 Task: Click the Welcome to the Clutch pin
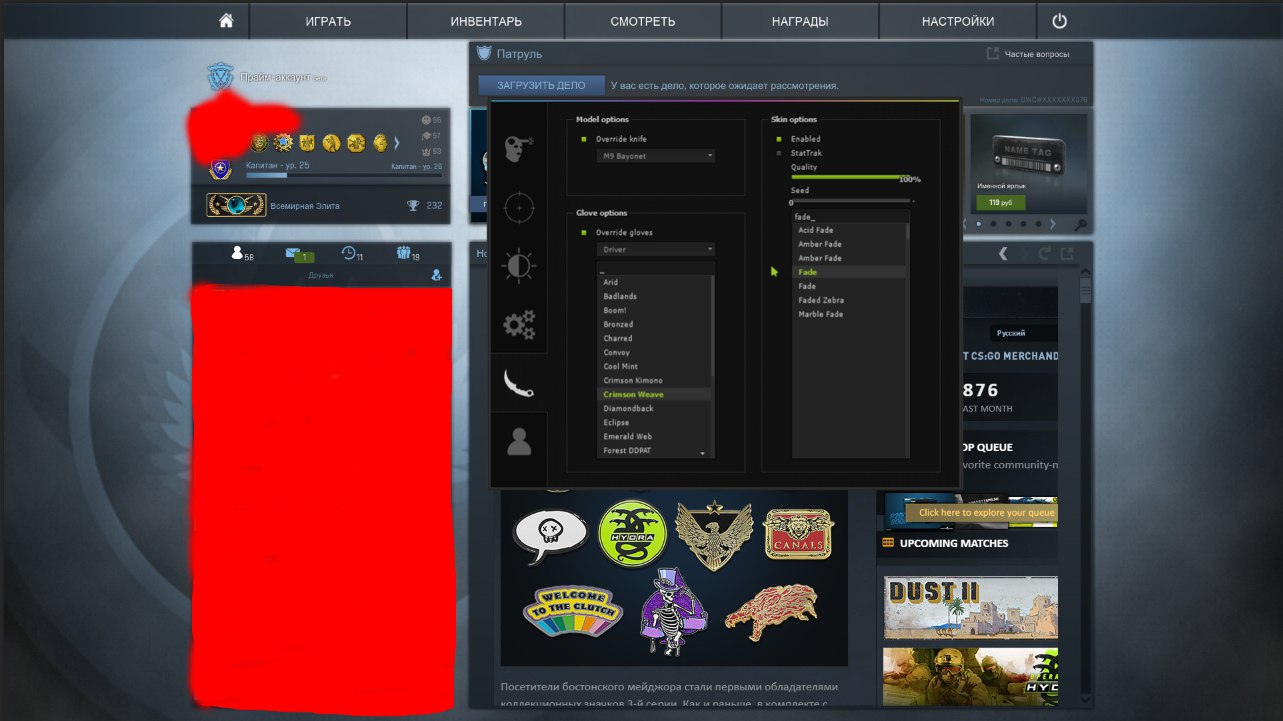point(573,612)
